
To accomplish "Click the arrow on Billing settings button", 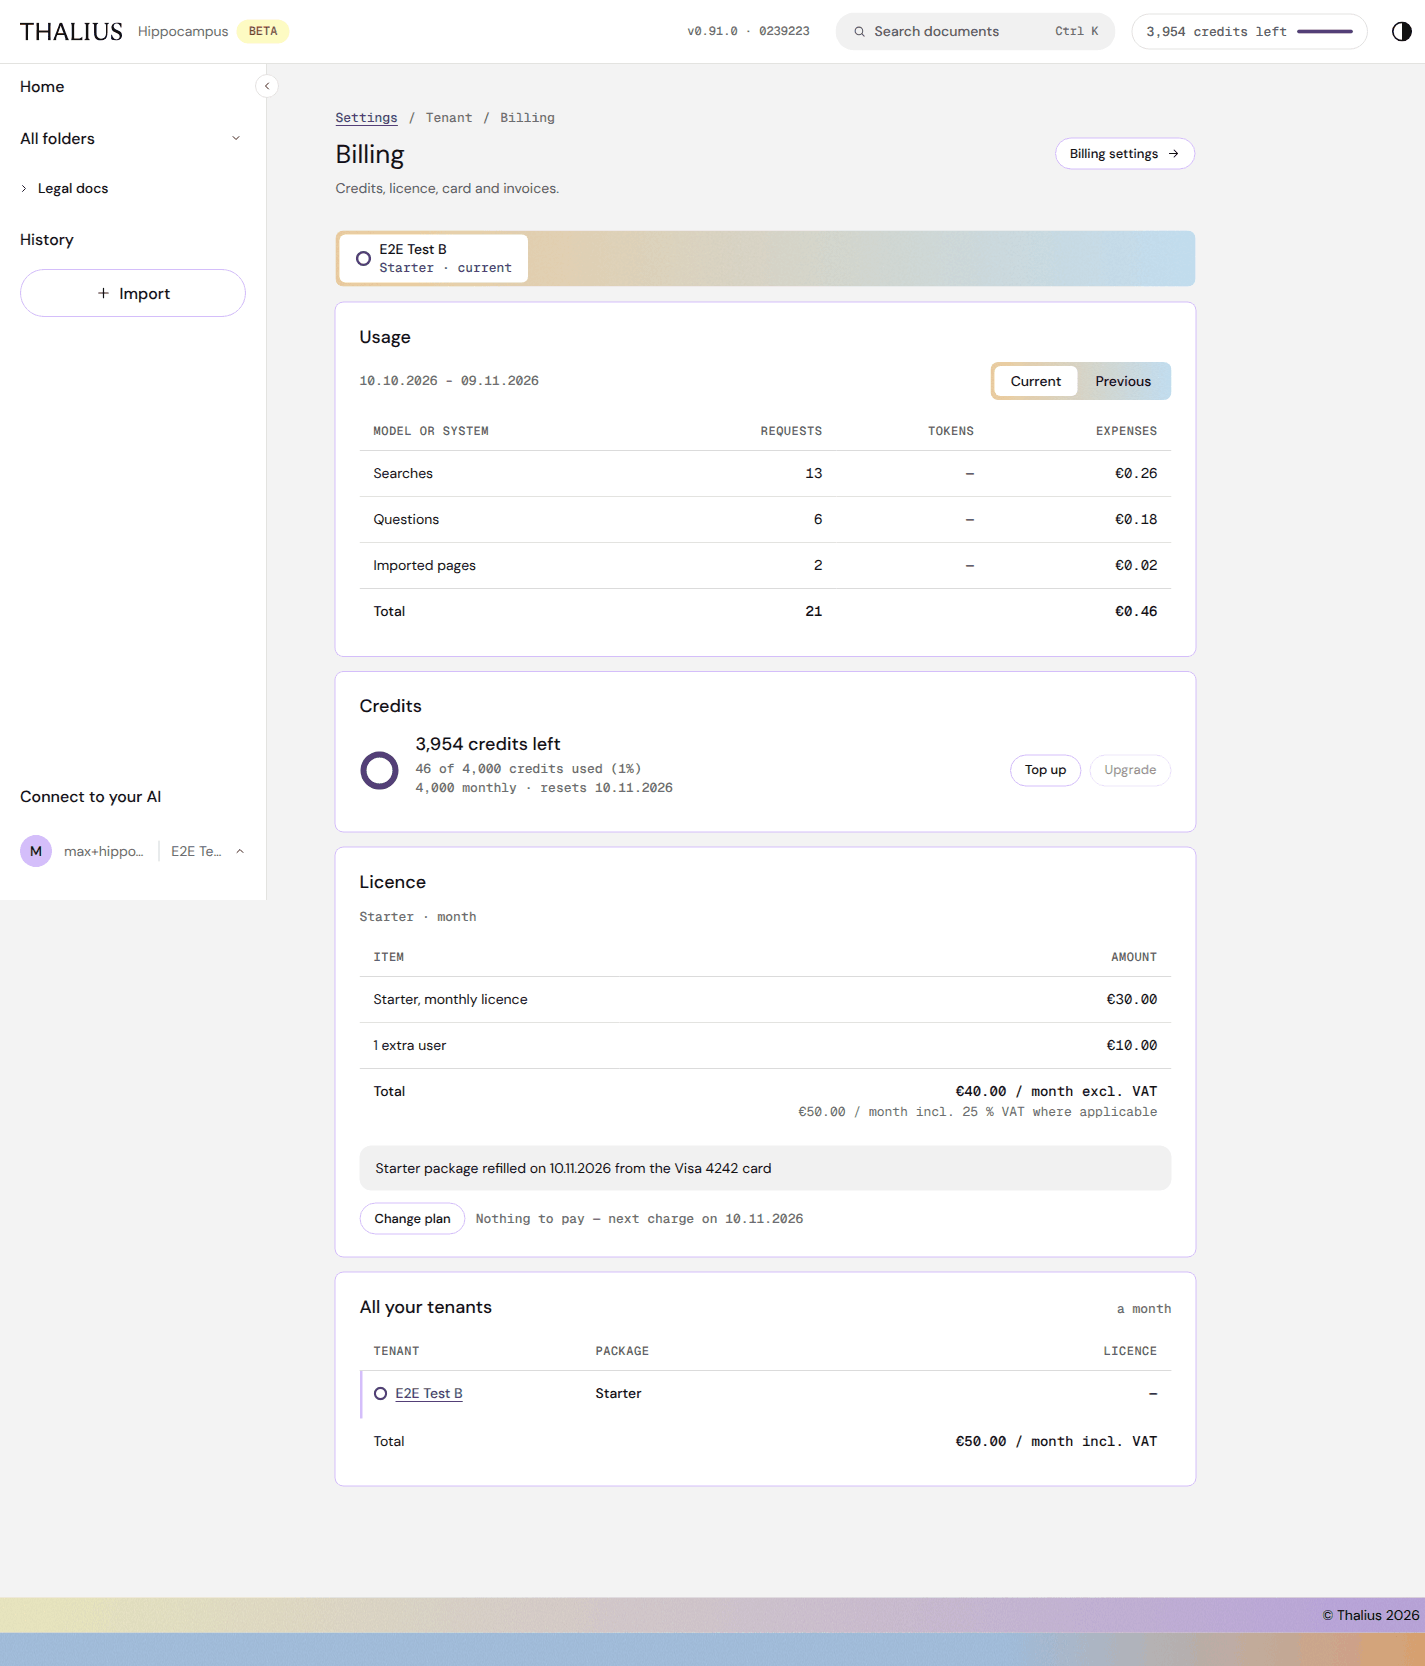I will pyautogui.click(x=1174, y=154).
